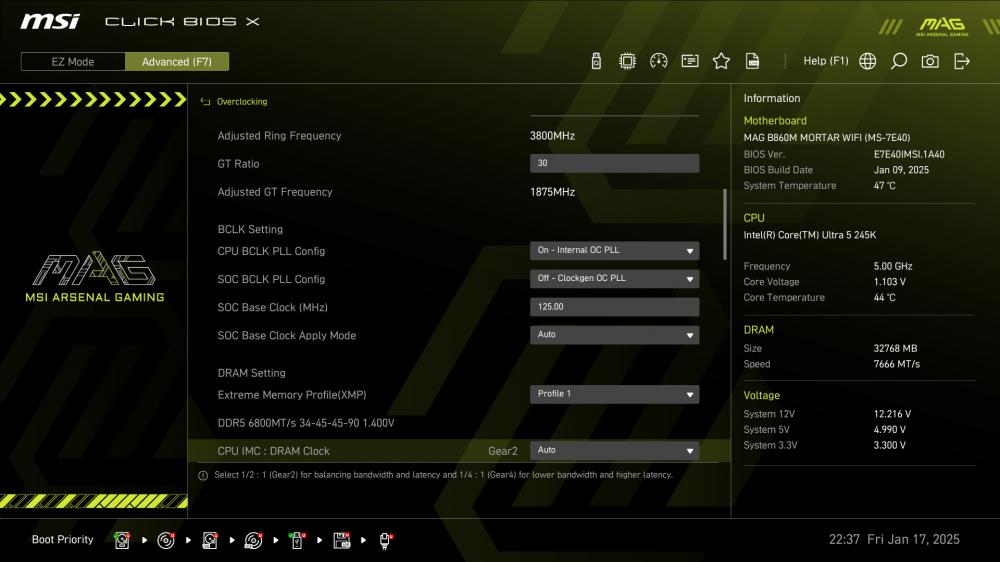1000x562 pixels.
Task: Open the CPU BCLK PLL Config dropdown
Action: pos(614,251)
